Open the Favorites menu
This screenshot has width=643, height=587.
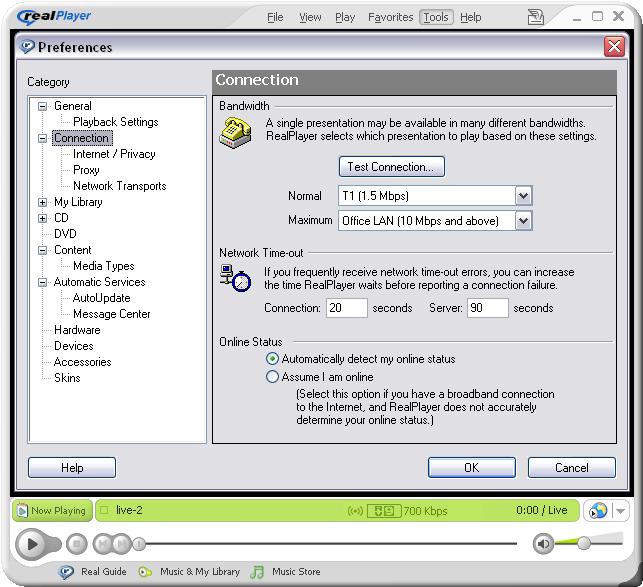click(x=390, y=17)
